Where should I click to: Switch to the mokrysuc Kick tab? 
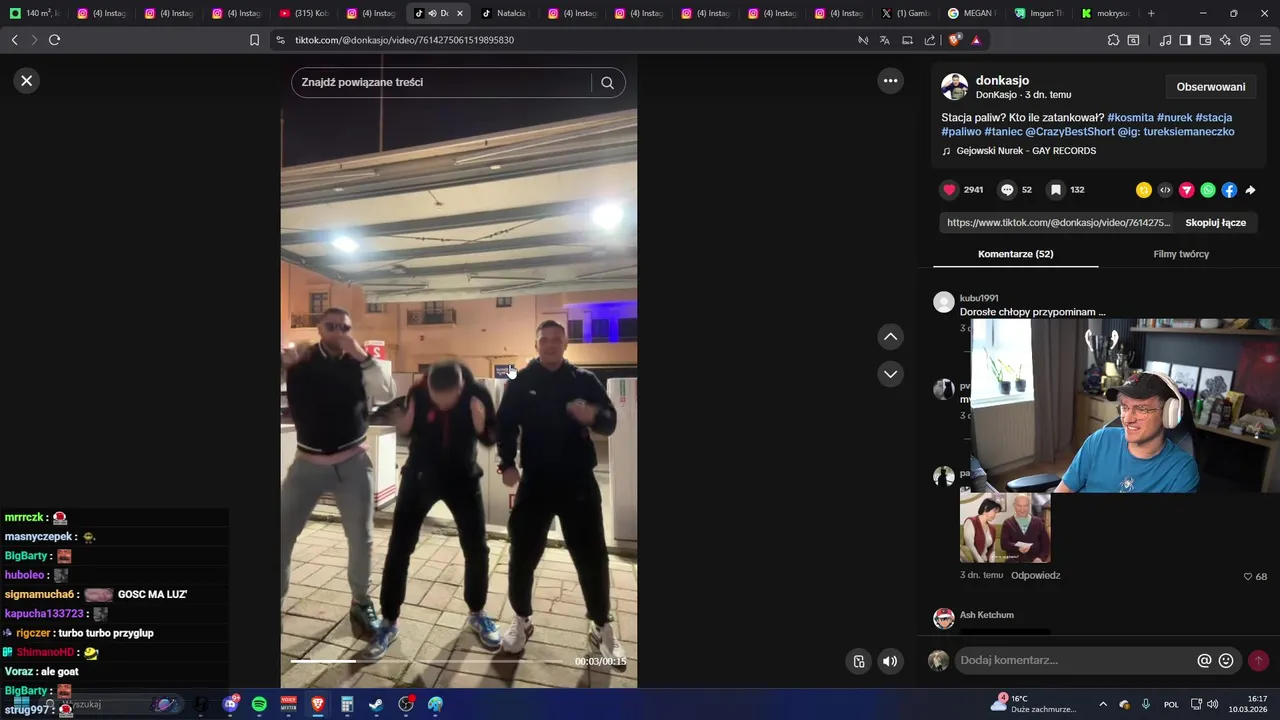1104,13
